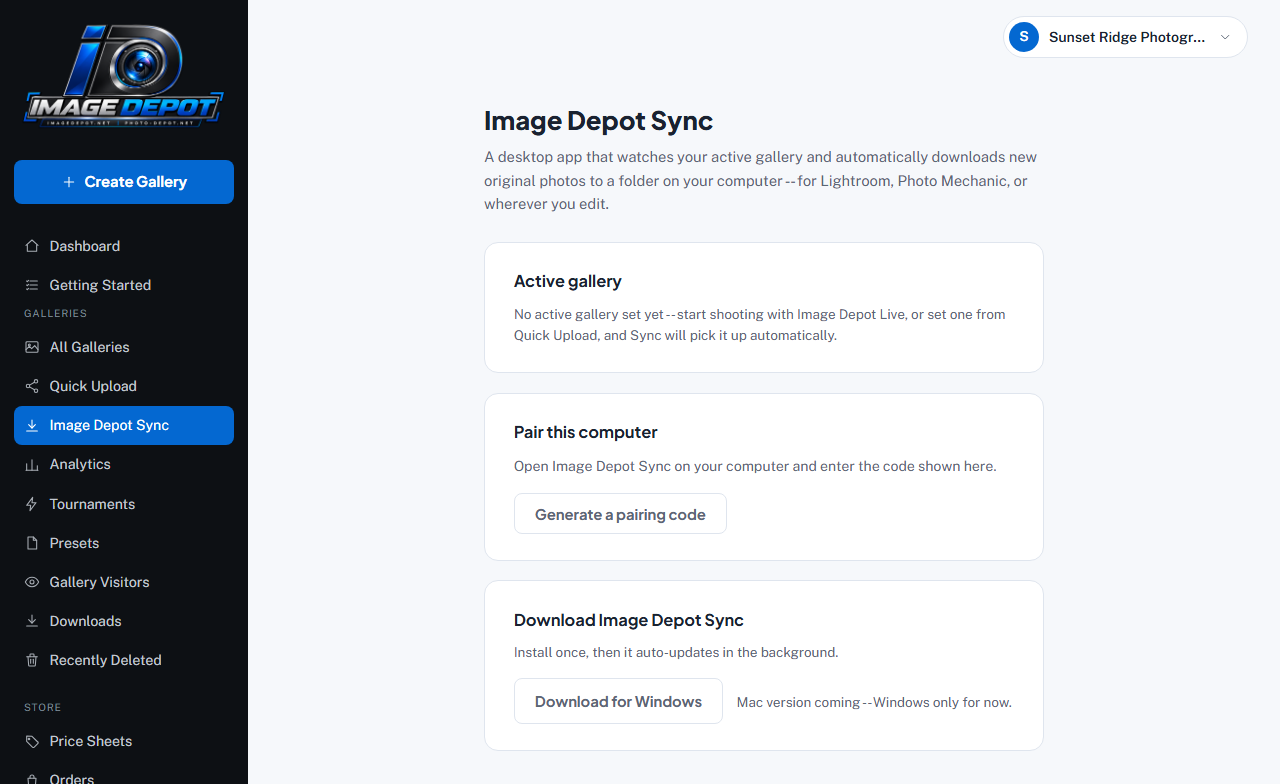The height and width of the screenshot is (784, 1280).
Task: Open the Downloads sidebar item
Action: pos(124,621)
